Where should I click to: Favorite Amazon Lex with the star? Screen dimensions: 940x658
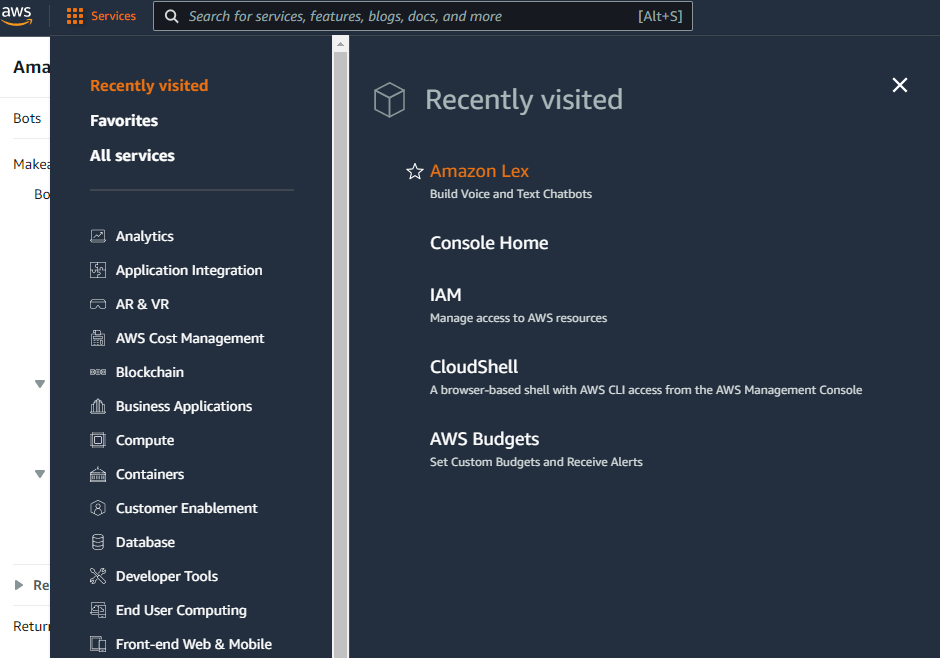(x=415, y=172)
